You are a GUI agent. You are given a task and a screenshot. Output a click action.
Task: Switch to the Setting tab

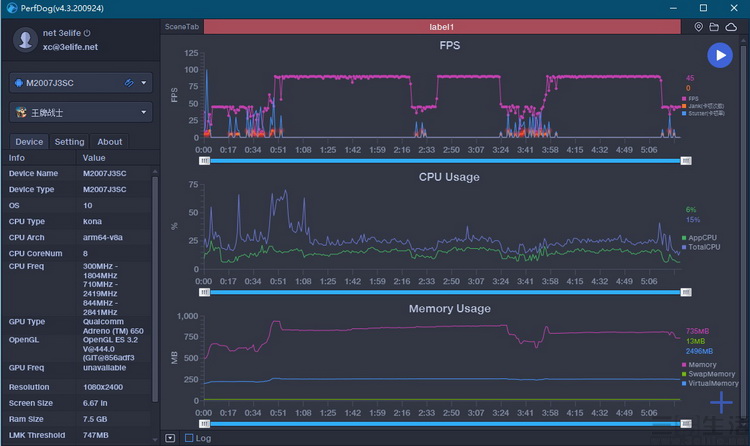(69, 142)
